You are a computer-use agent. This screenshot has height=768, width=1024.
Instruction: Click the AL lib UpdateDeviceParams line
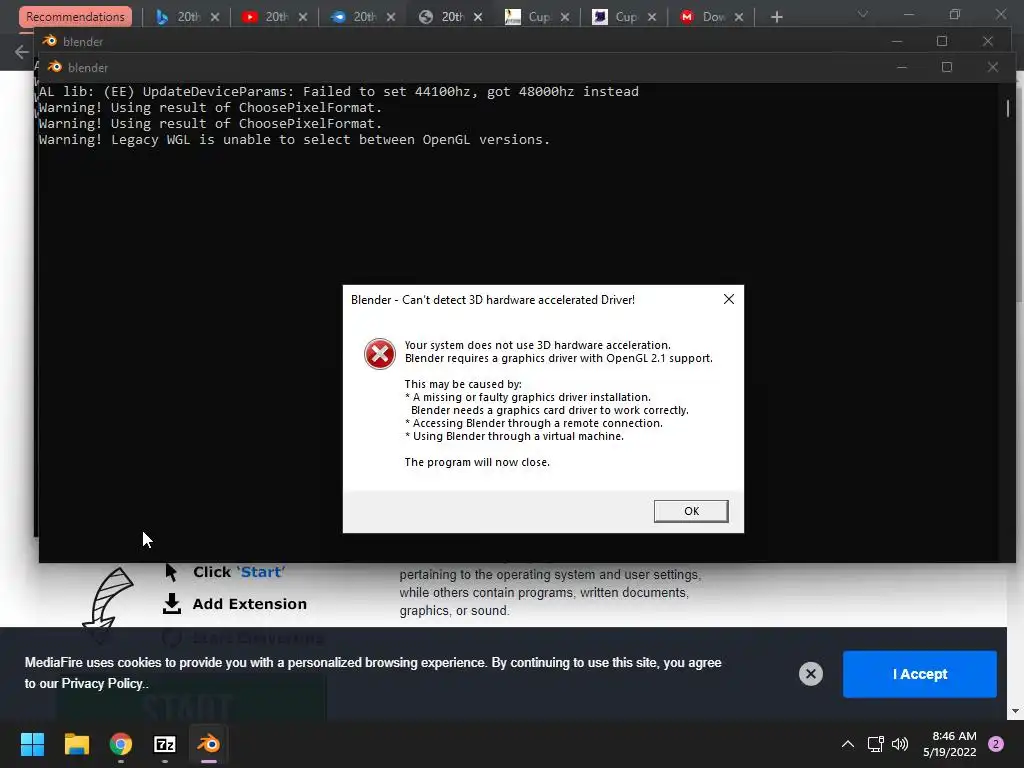(338, 91)
